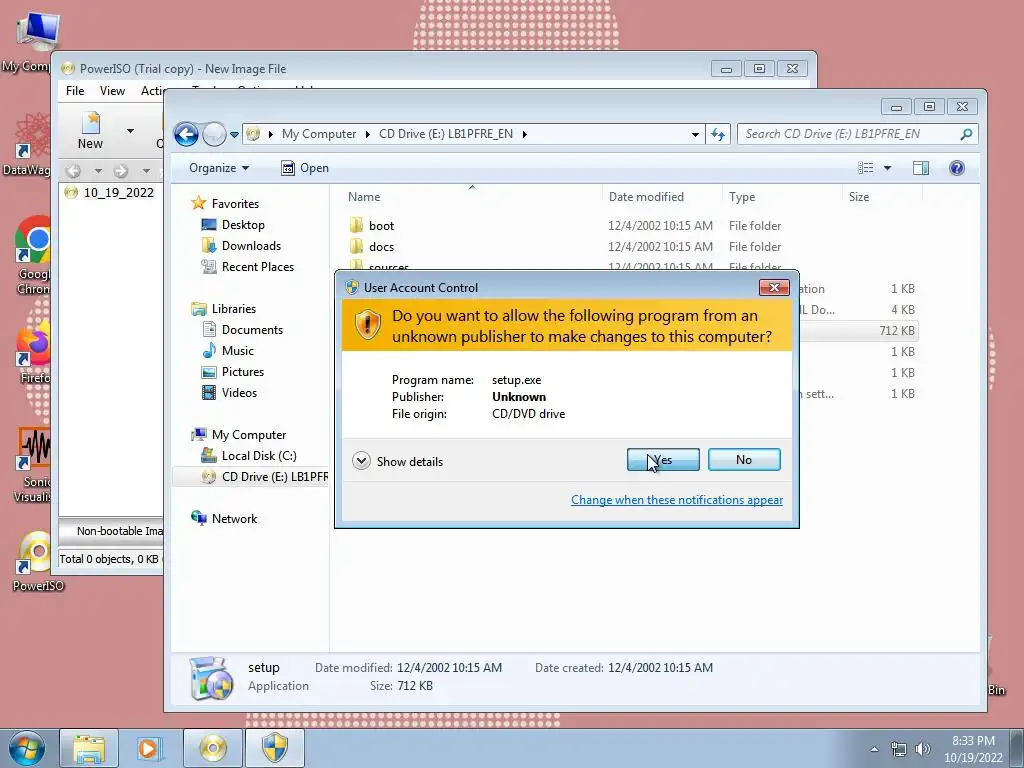Open Windows Explorer from the taskbar
1024x768 pixels.
point(89,748)
